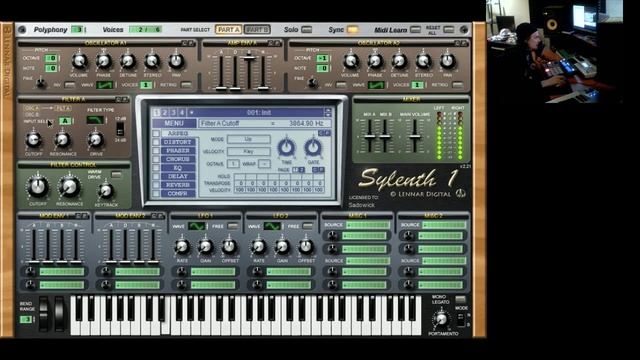This screenshot has height=360, width=640.
Task: Enable Midi Learn switch
Action: point(415,30)
